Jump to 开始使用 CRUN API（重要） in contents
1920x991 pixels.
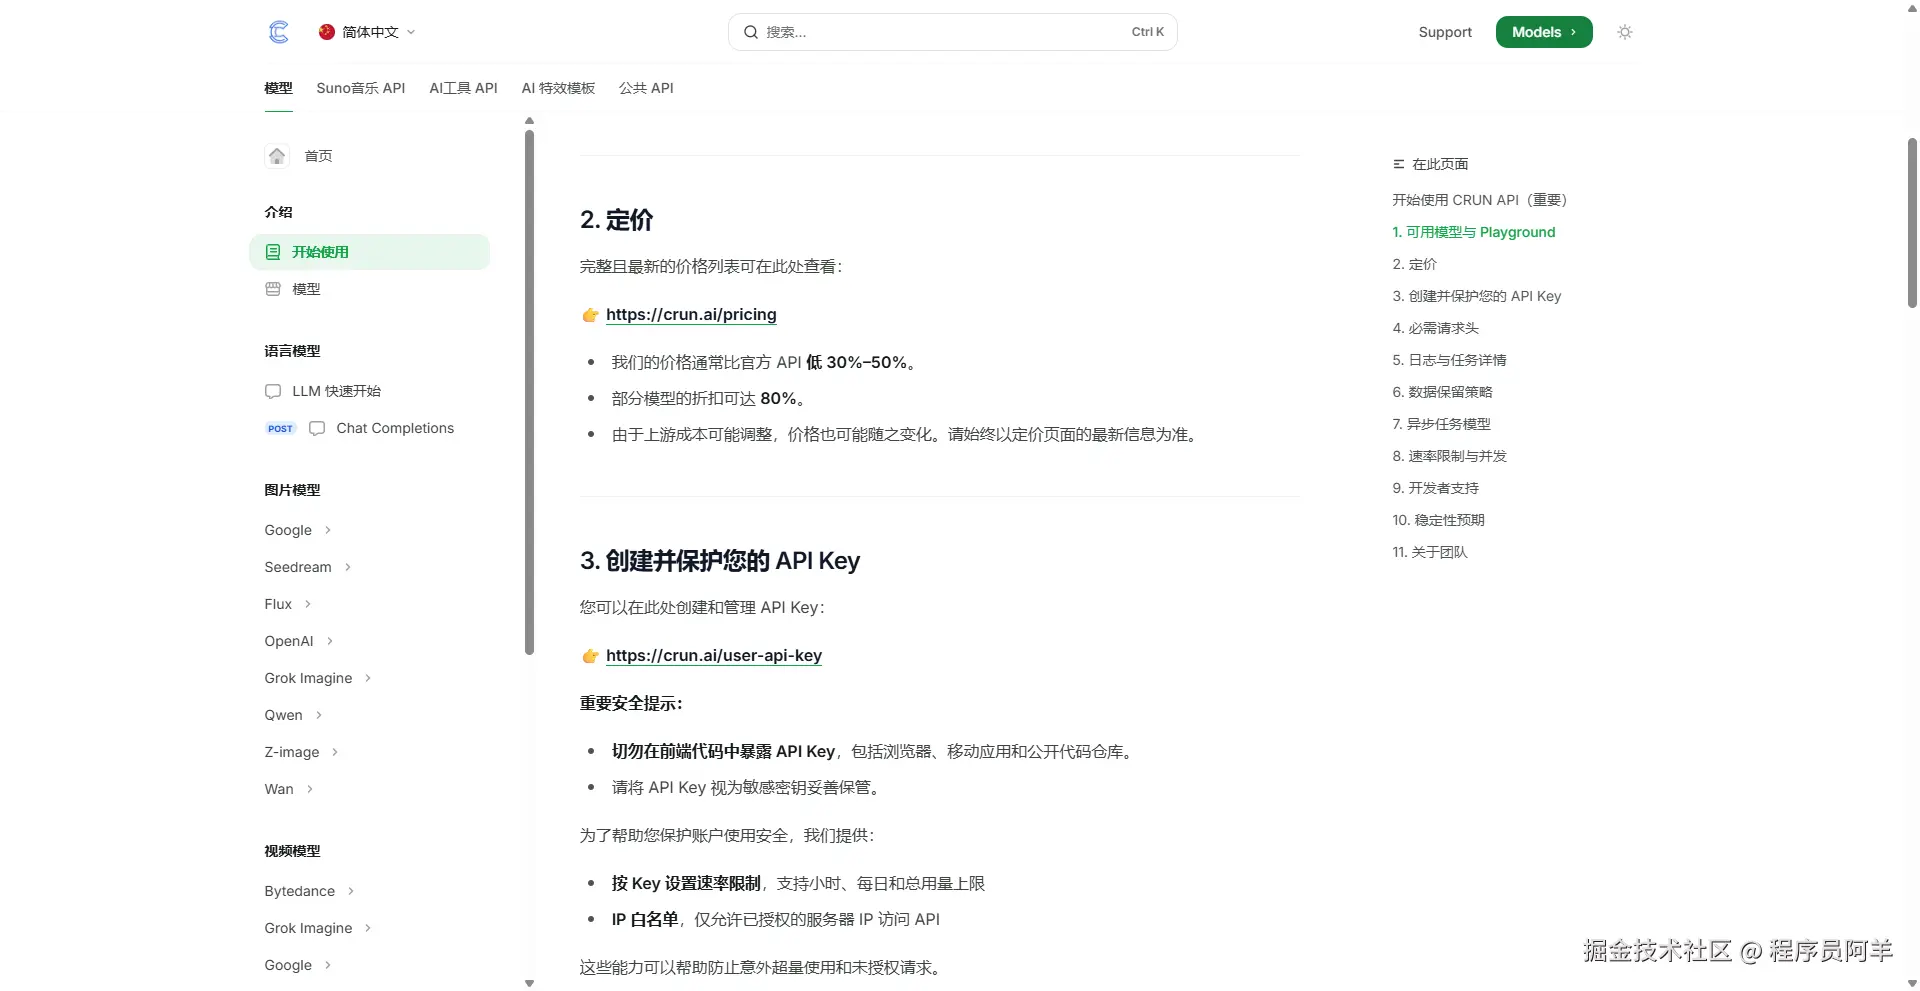point(1480,200)
